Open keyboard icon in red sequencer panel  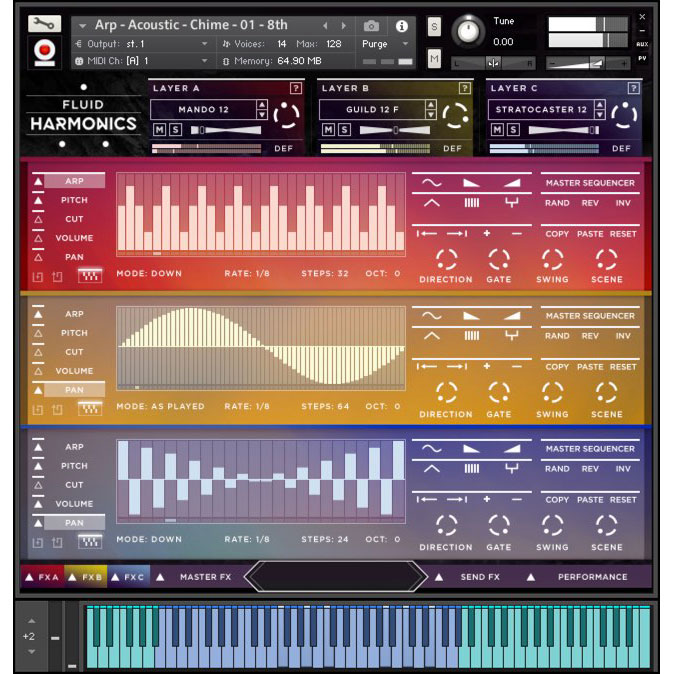(90, 276)
